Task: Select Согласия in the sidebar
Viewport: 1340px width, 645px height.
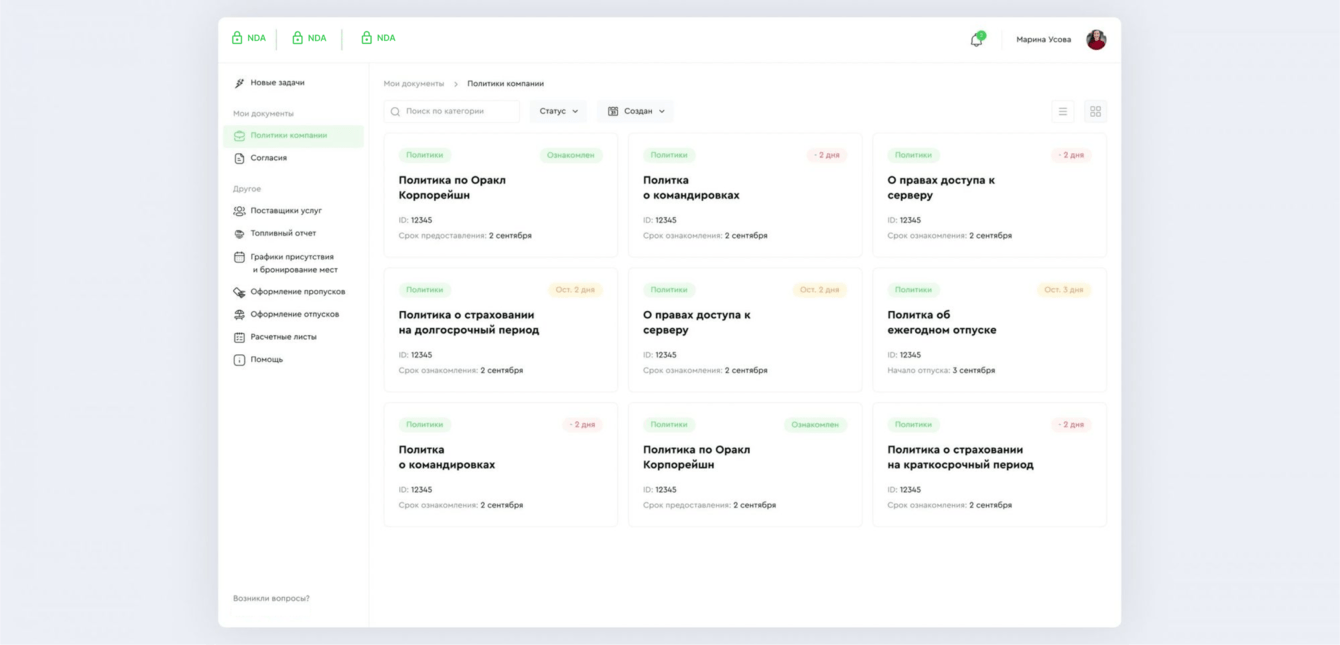Action: pyautogui.click(x=268, y=158)
